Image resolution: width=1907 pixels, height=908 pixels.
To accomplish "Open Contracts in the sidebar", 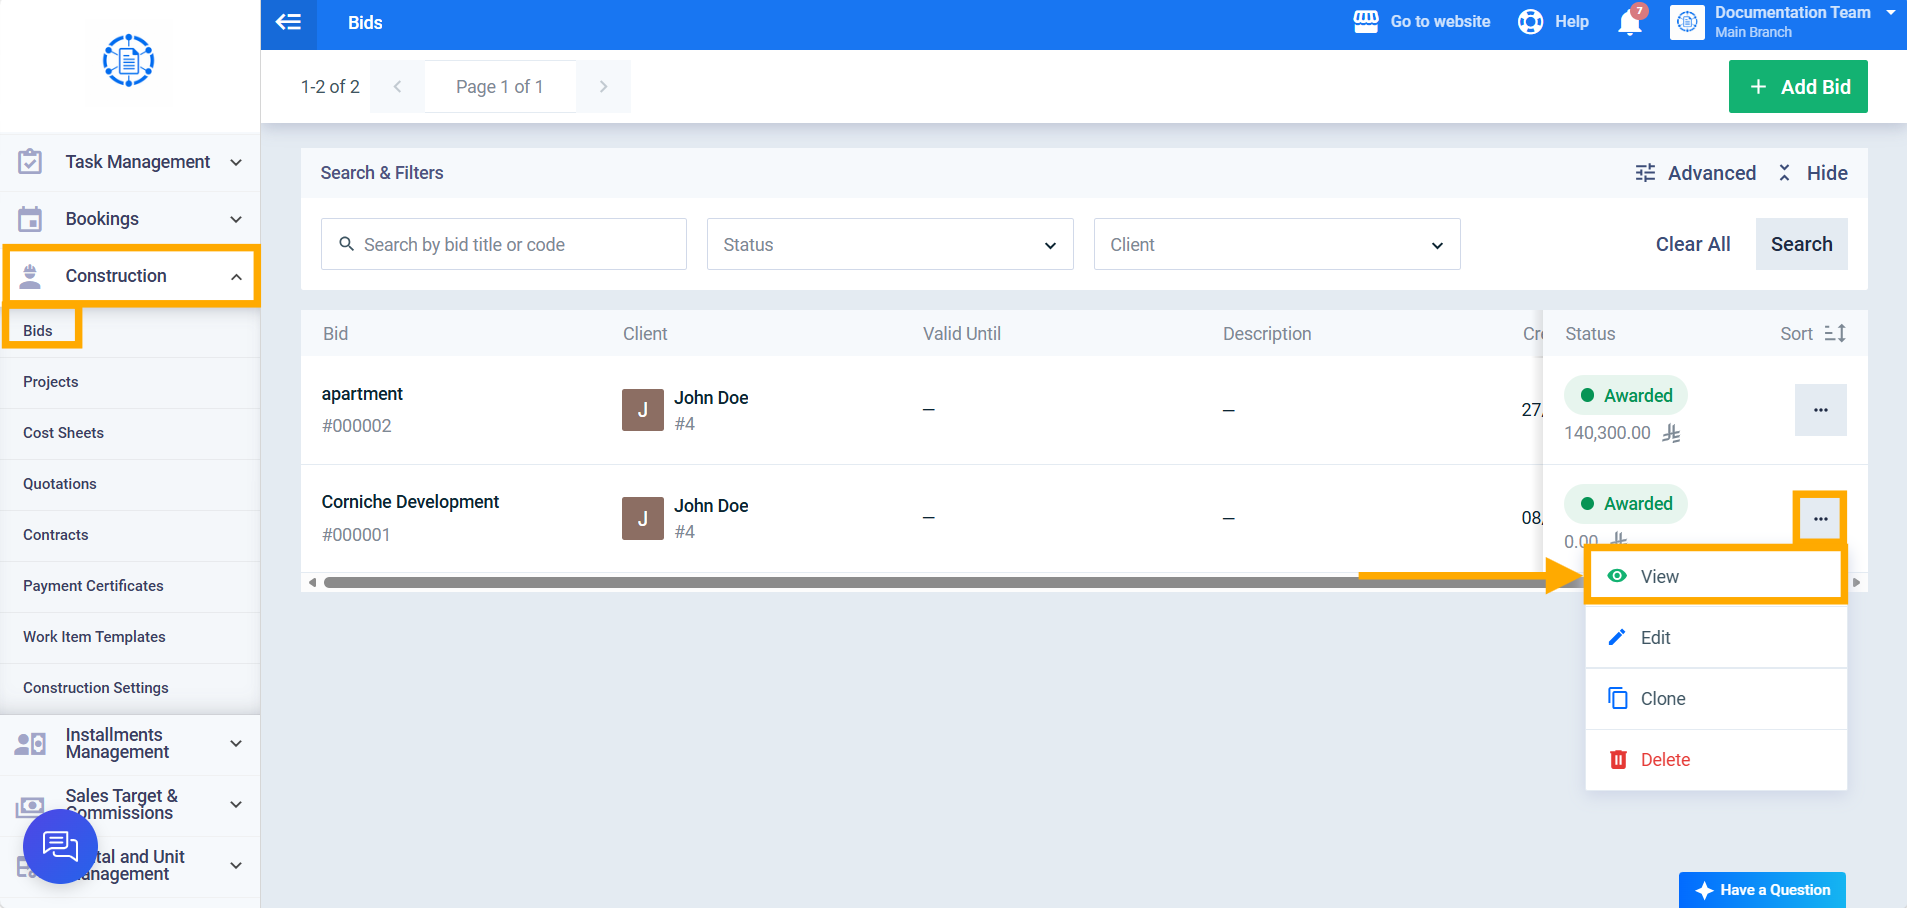I will [130, 535].
